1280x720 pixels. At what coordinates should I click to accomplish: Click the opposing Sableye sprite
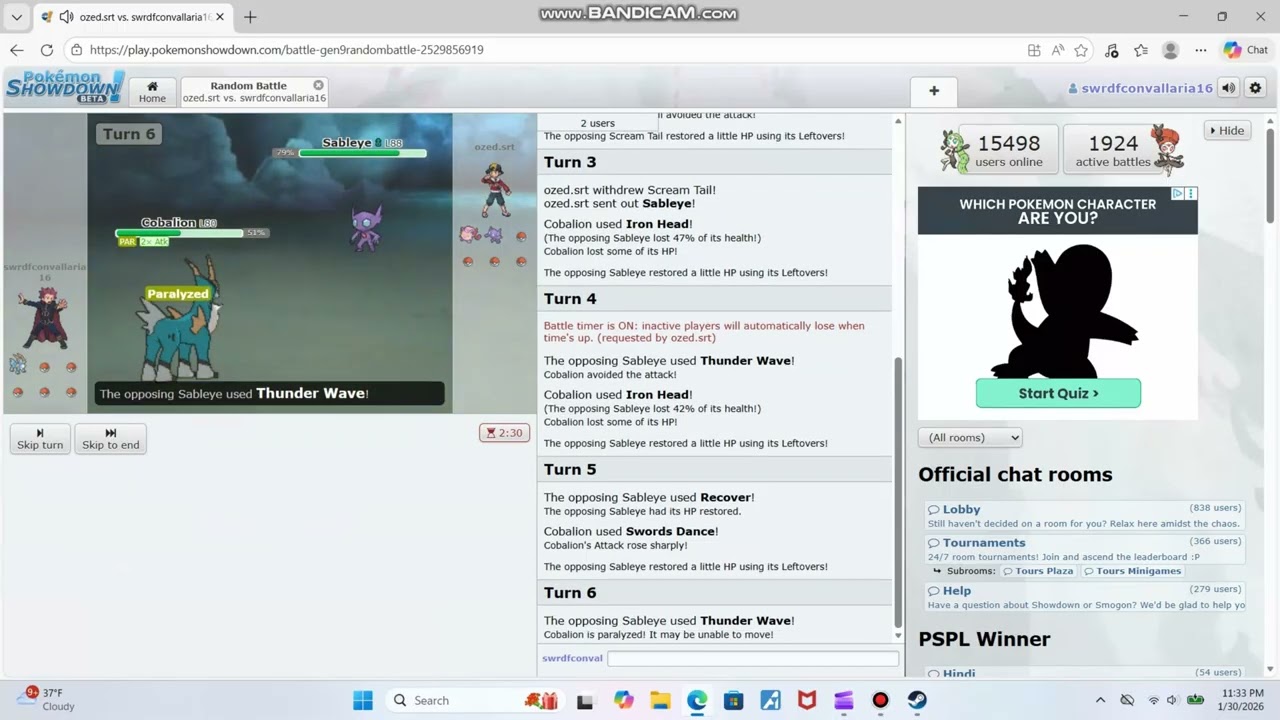tap(366, 228)
